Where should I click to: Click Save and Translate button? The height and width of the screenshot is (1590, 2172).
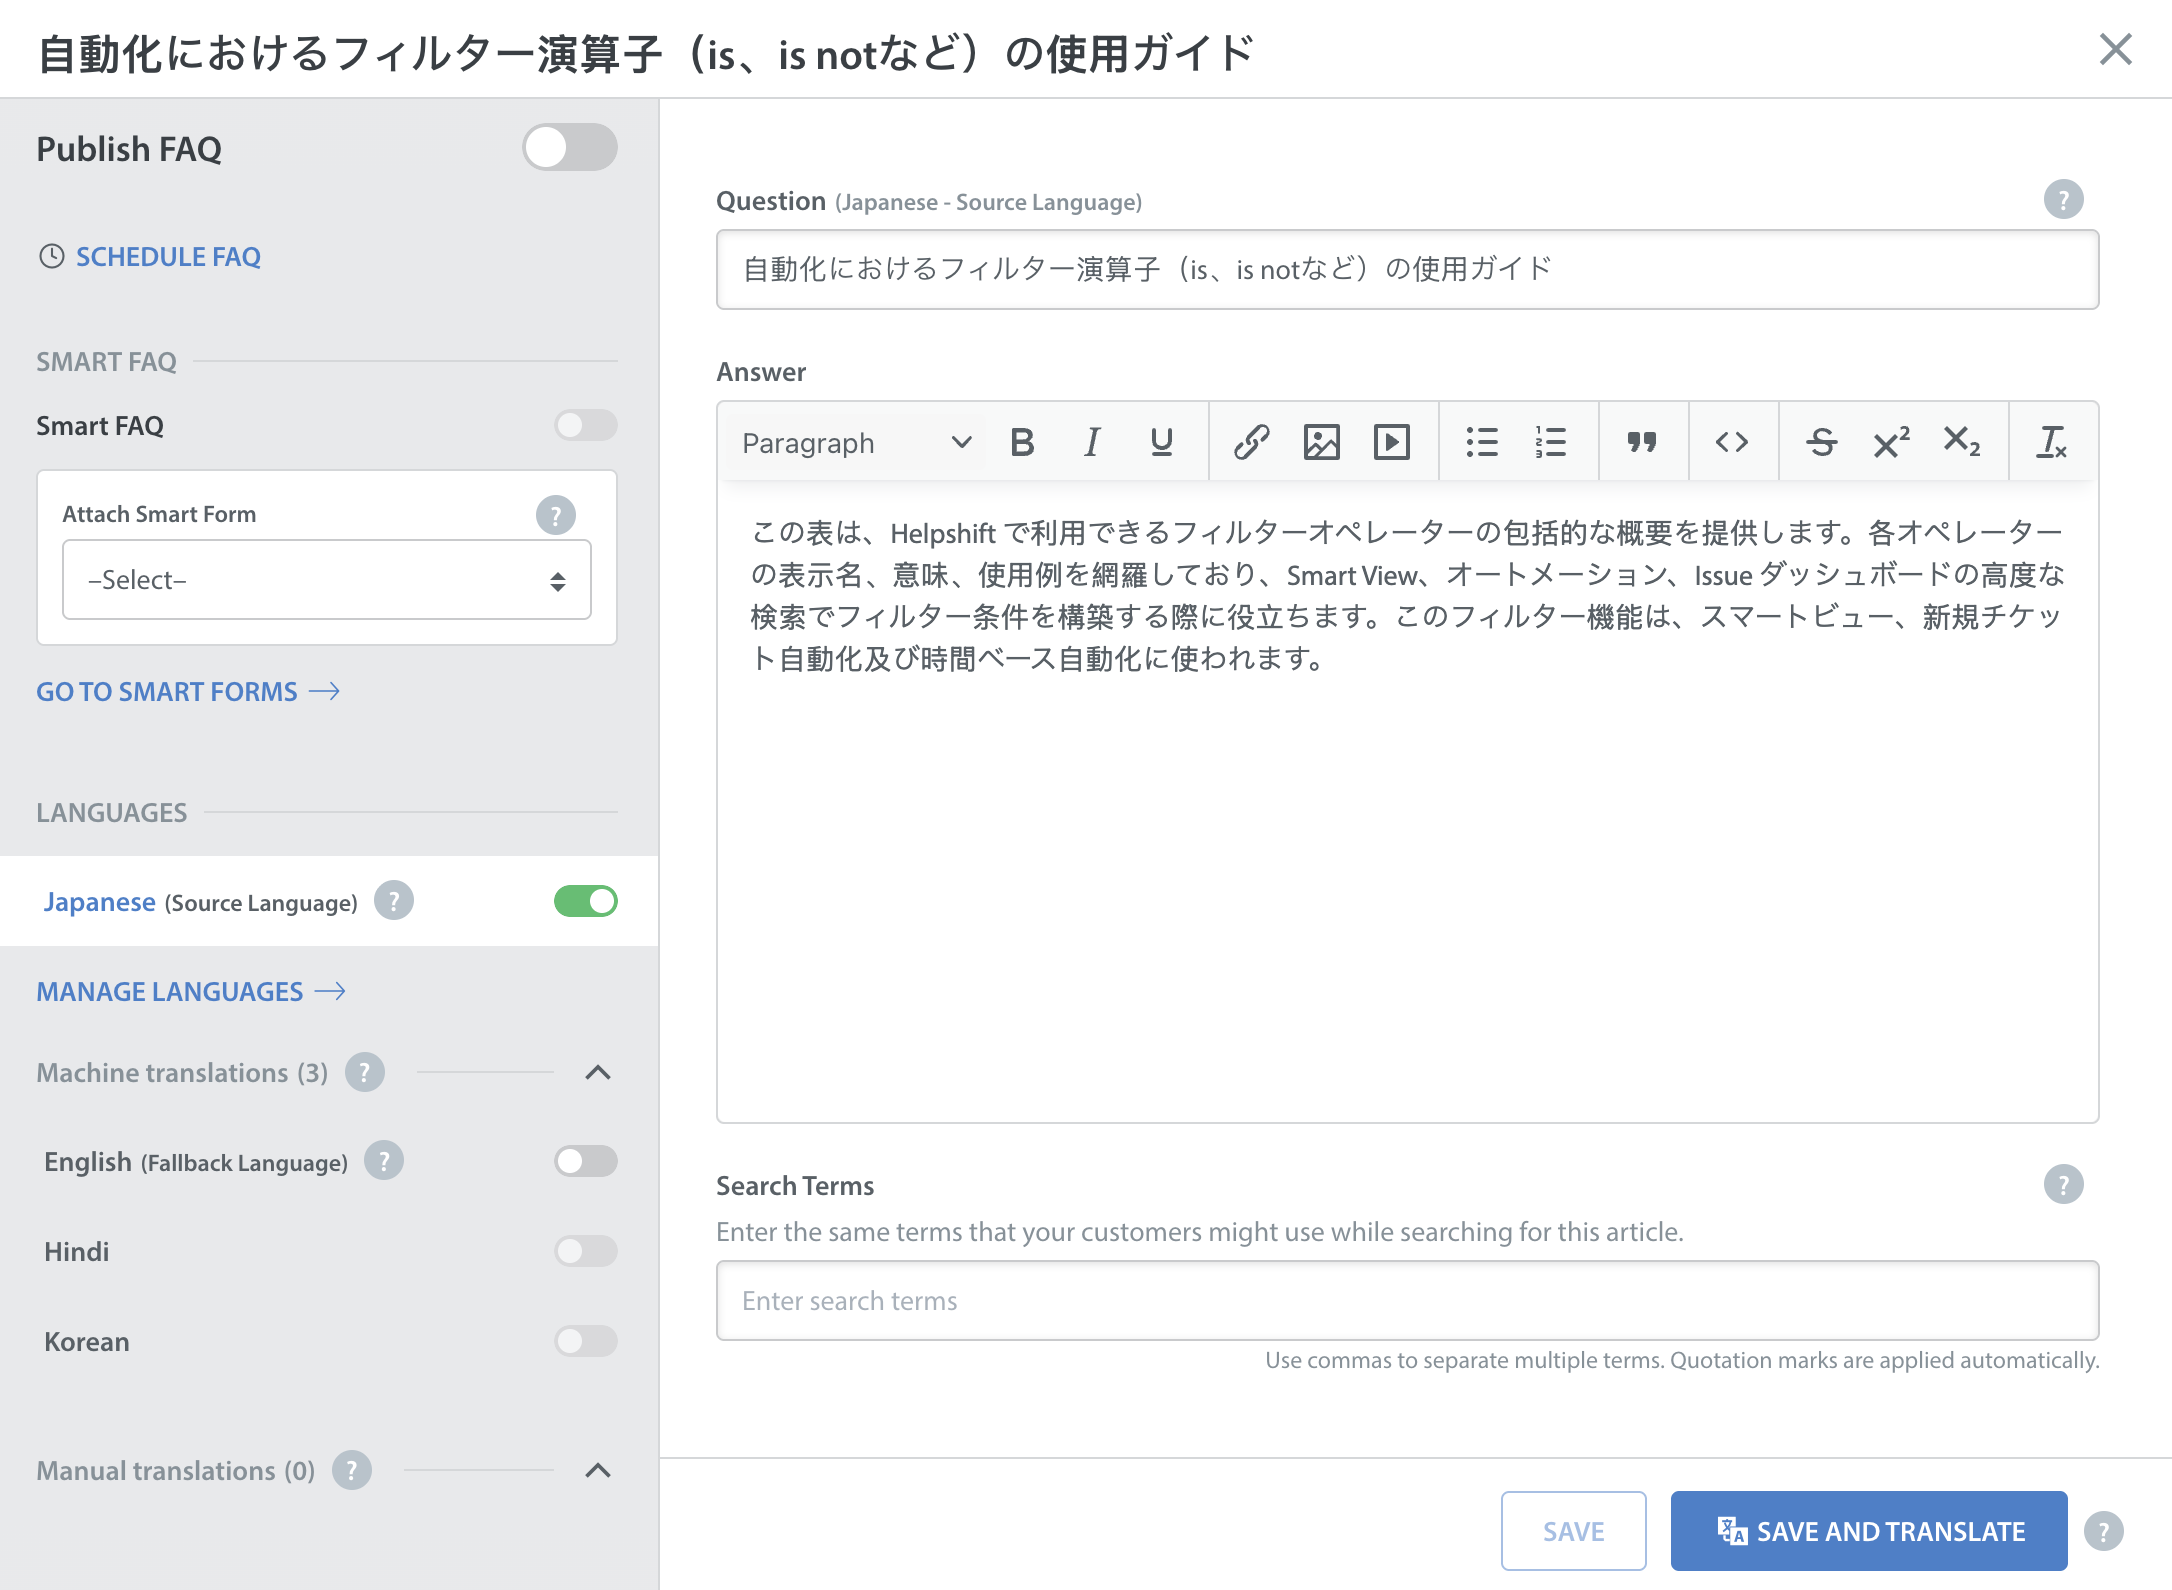(x=1868, y=1531)
